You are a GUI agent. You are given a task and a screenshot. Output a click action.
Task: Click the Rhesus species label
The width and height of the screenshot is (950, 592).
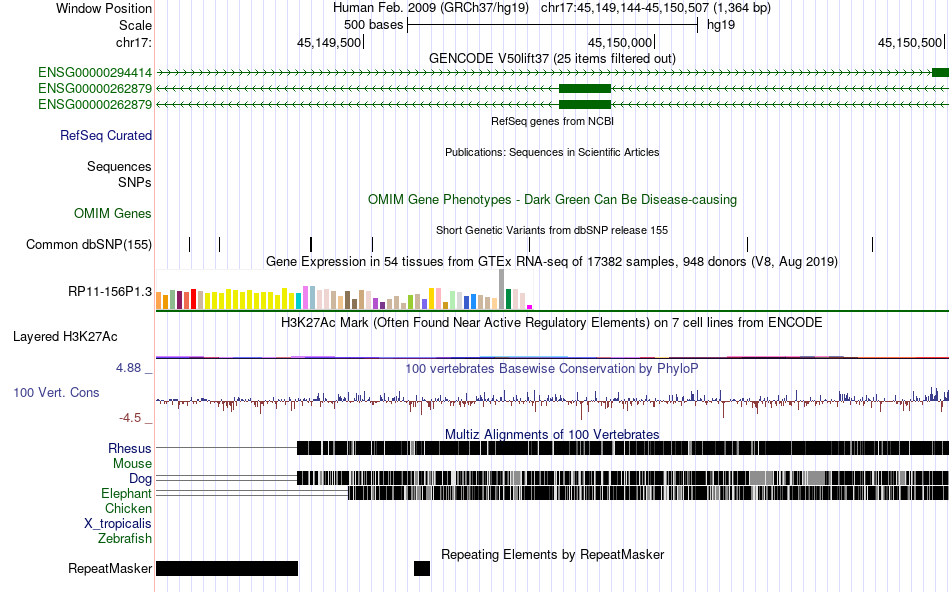pyautogui.click(x=130, y=448)
